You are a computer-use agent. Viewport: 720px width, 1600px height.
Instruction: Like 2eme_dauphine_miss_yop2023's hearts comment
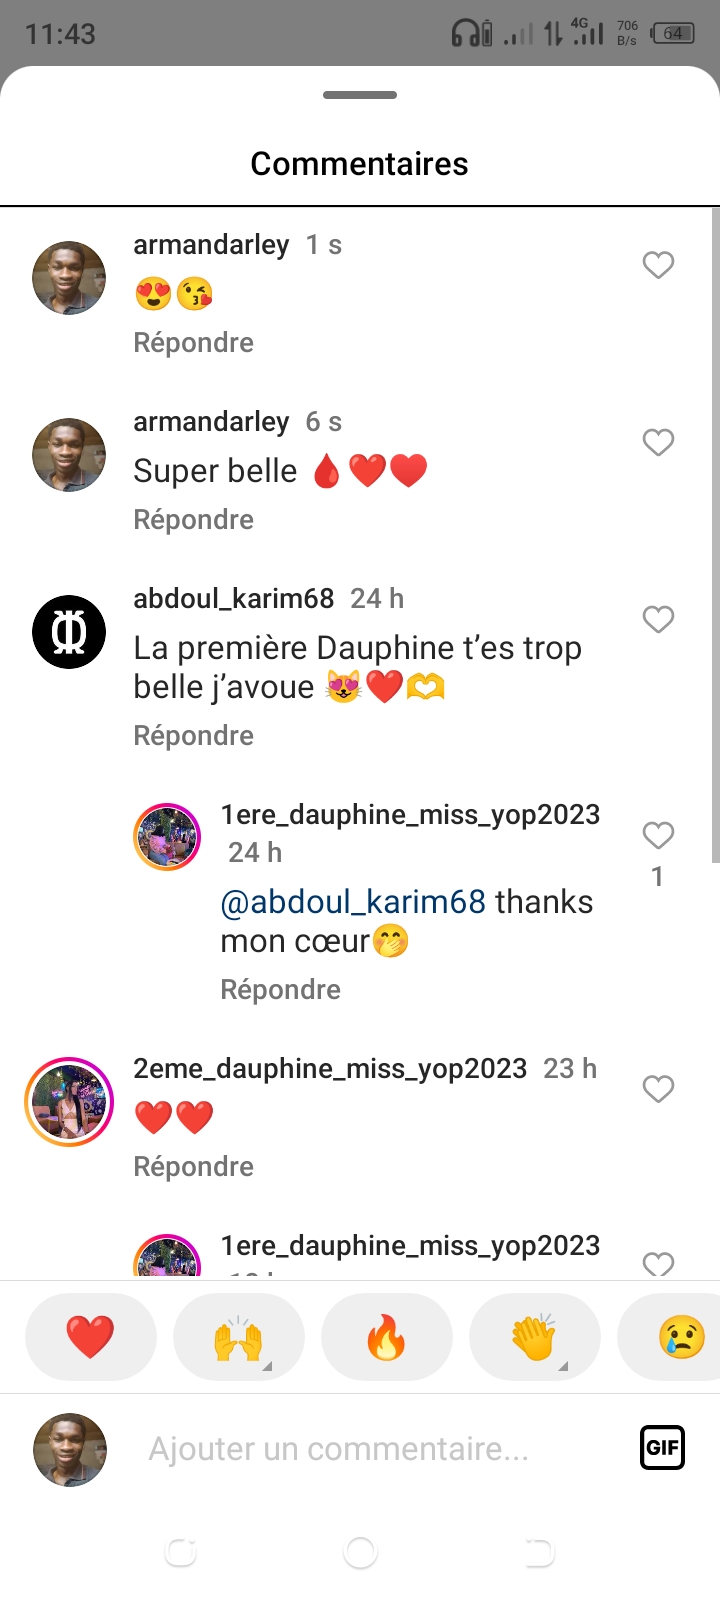(658, 1089)
